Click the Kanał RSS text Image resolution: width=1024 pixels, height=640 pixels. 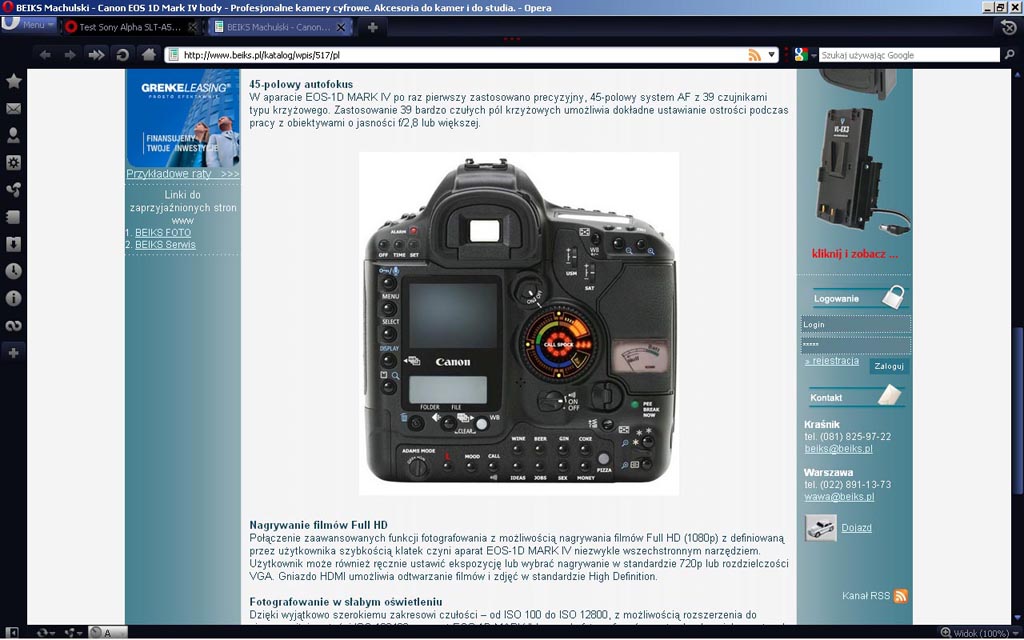(x=866, y=596)
